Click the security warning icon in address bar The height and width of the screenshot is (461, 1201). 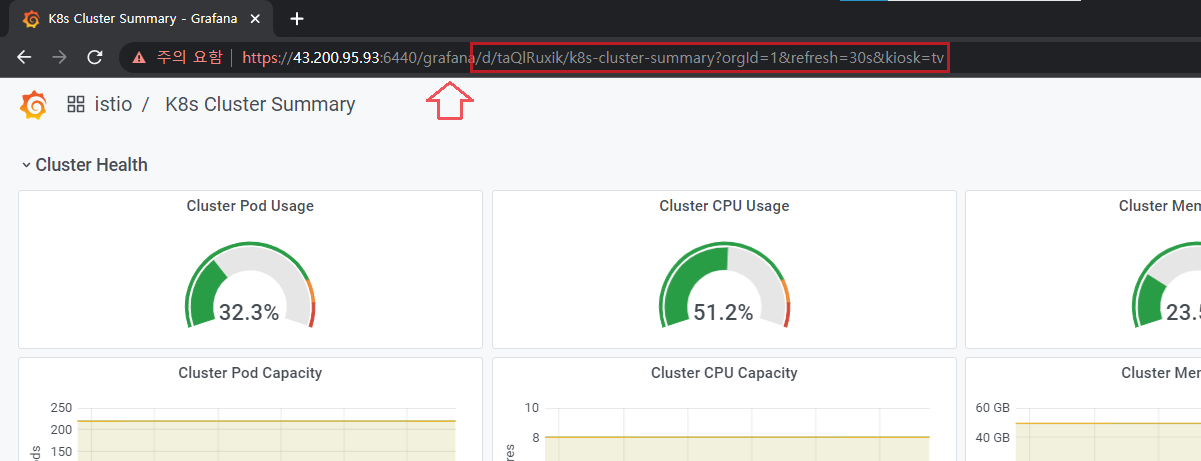(140, 58)
